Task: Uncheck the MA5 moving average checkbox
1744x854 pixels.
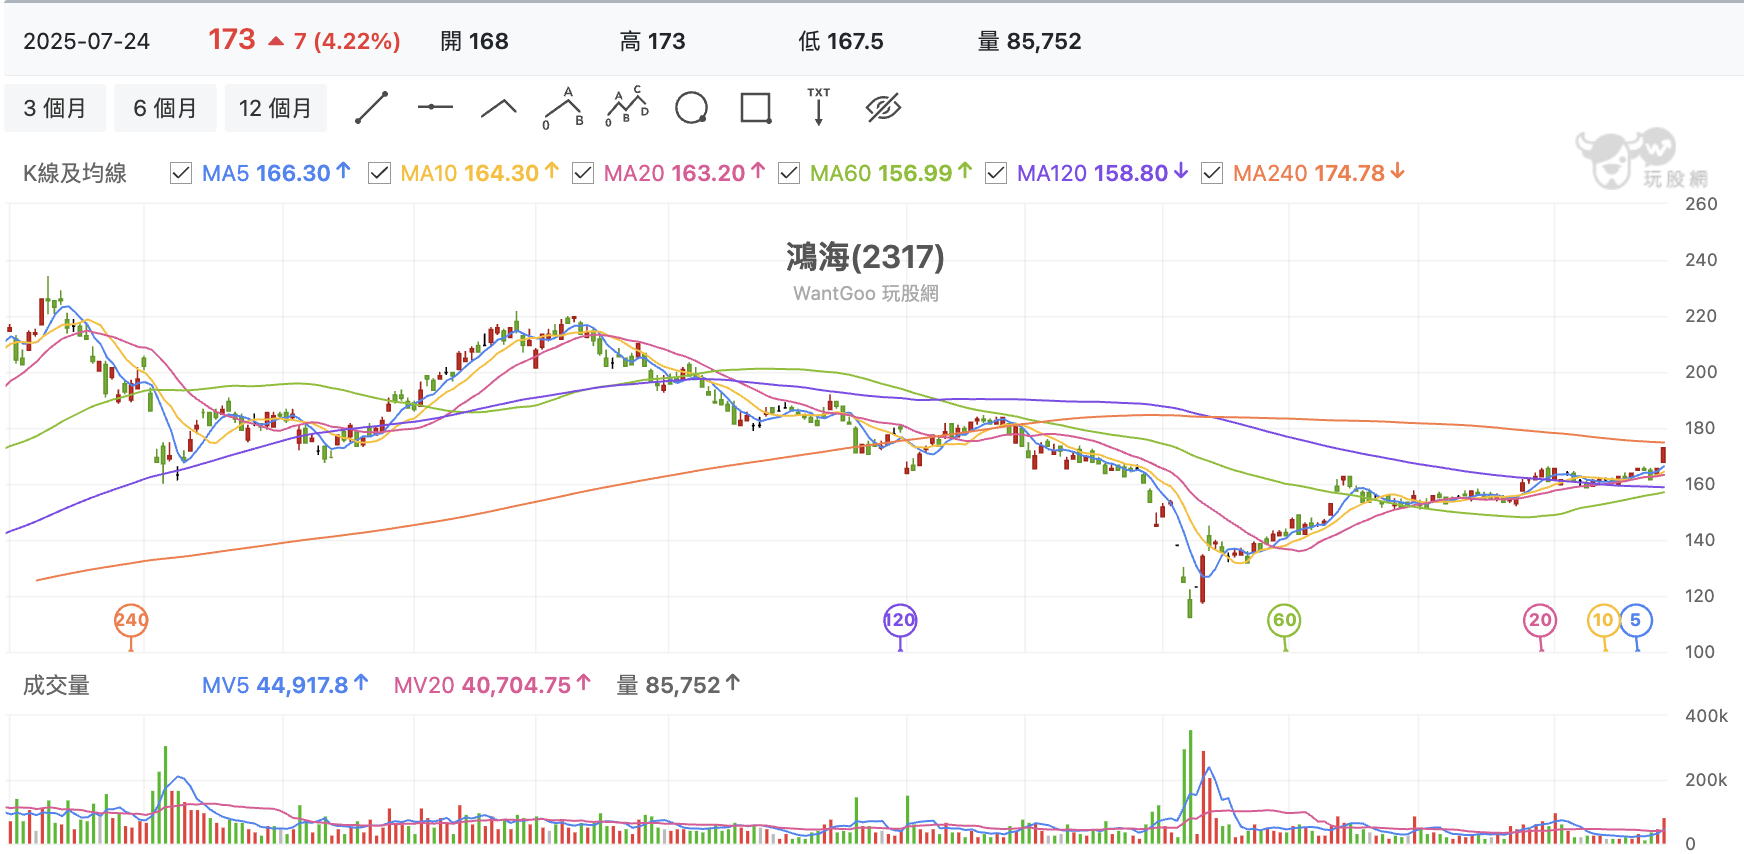Action: pos(181,173)
